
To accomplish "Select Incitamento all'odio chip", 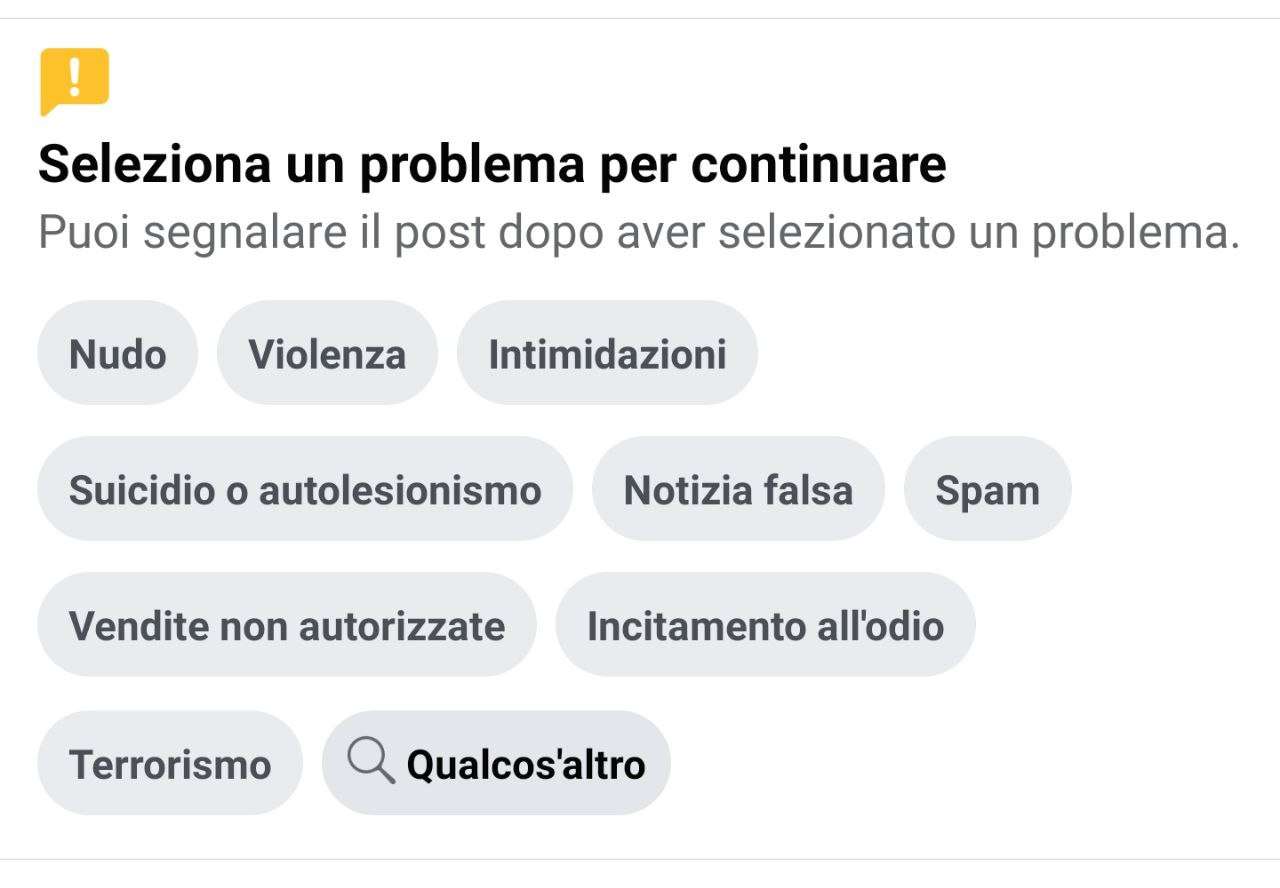I will [x=765, y=625].
